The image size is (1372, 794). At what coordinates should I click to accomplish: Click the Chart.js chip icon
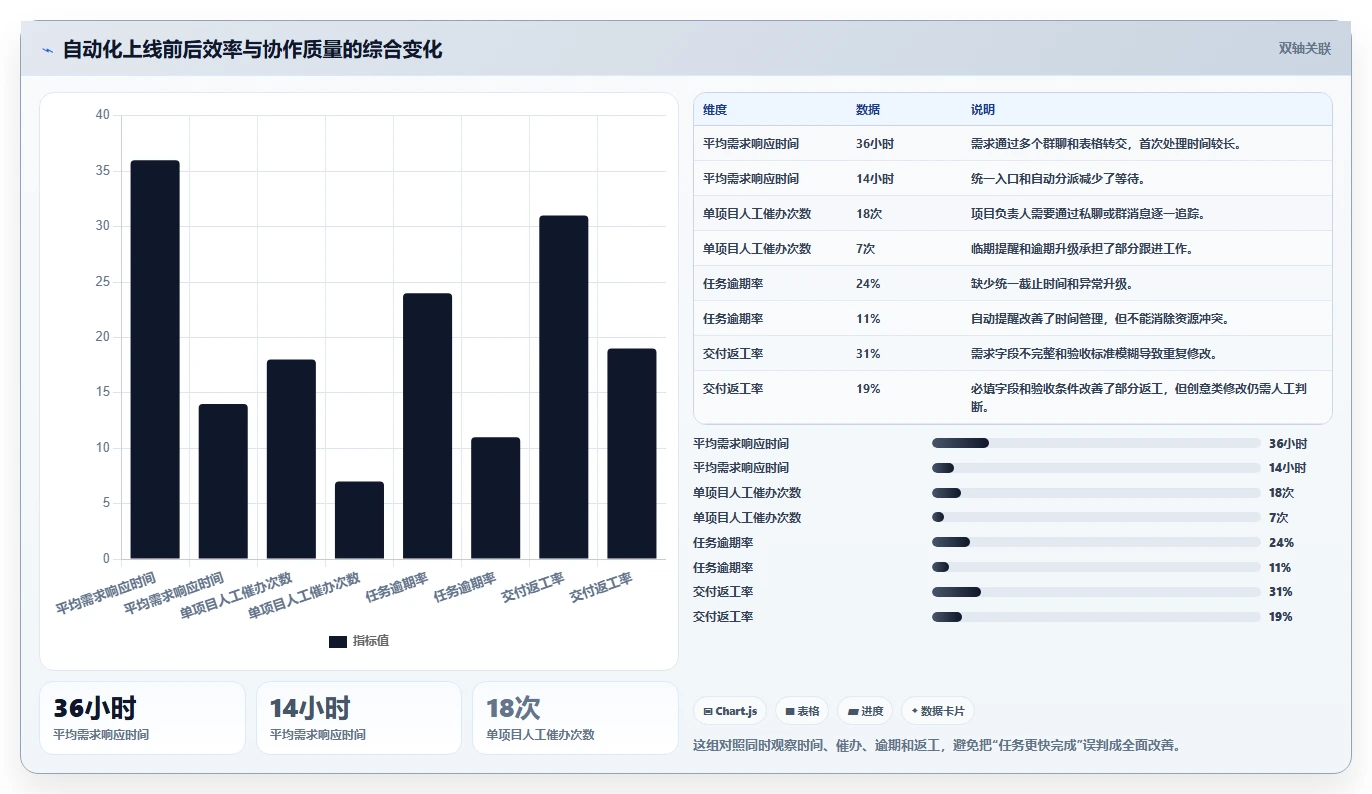pos(708,711)
